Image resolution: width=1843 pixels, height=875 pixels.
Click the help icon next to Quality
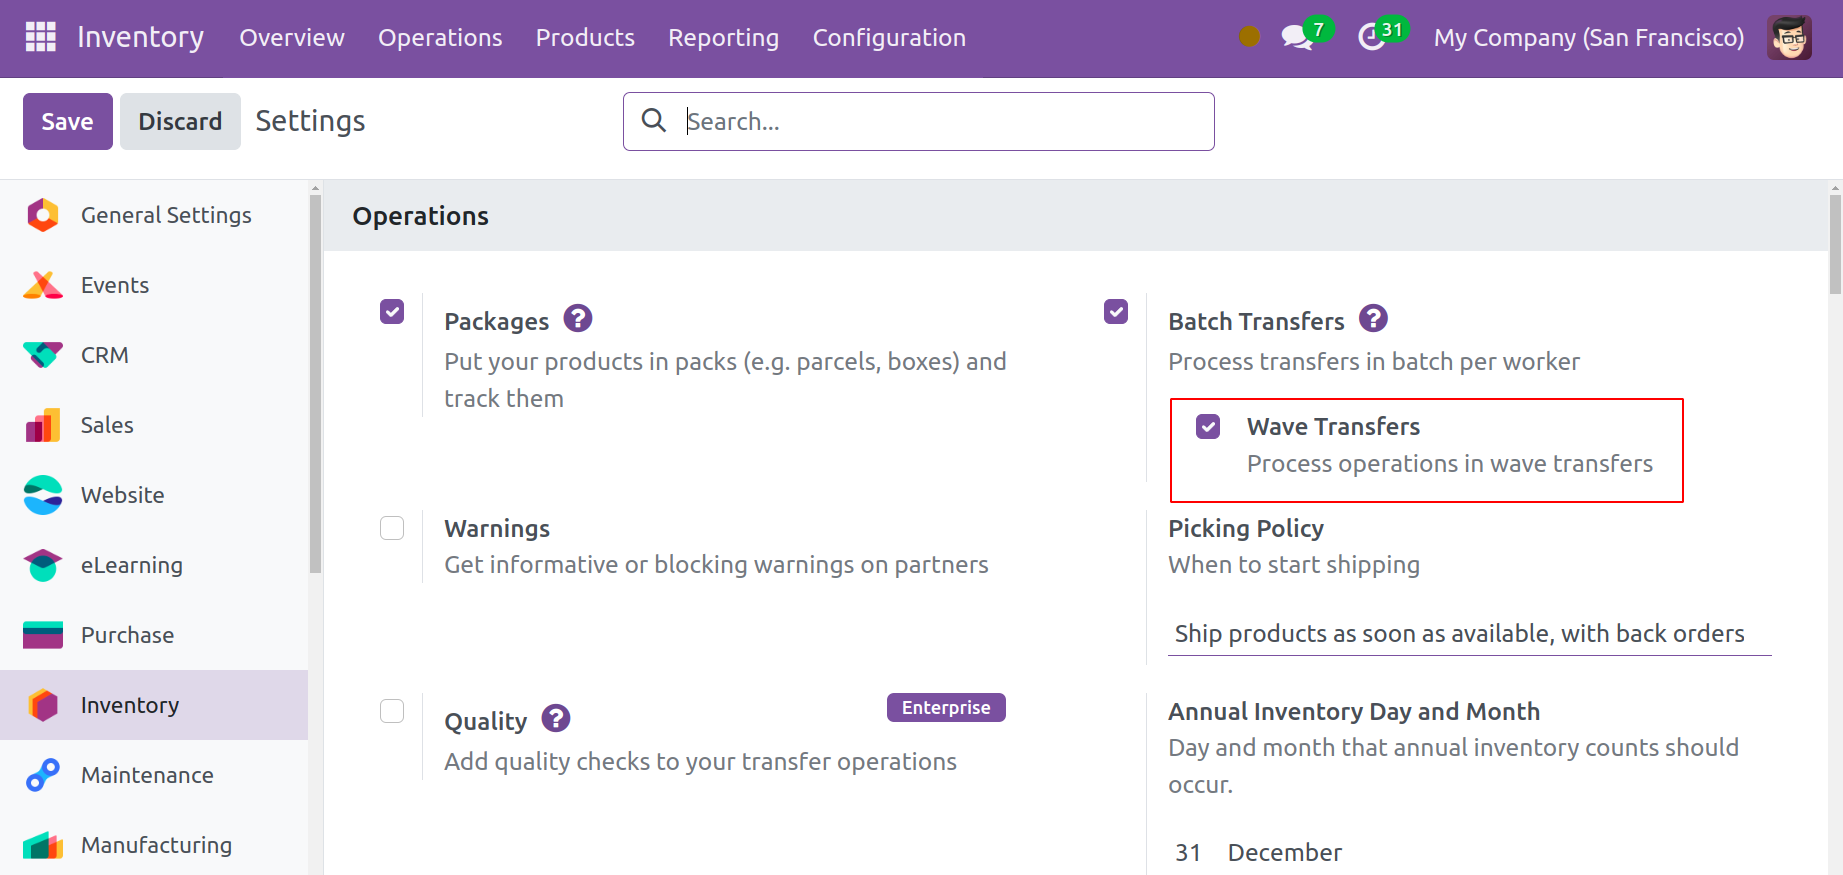[x=555, y=718]
